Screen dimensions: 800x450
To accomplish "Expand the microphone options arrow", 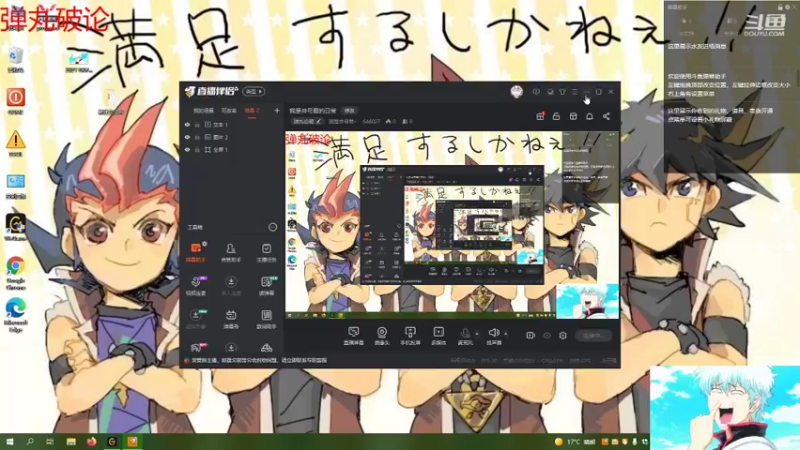I will pyautogui.click(x=477, y=334).
